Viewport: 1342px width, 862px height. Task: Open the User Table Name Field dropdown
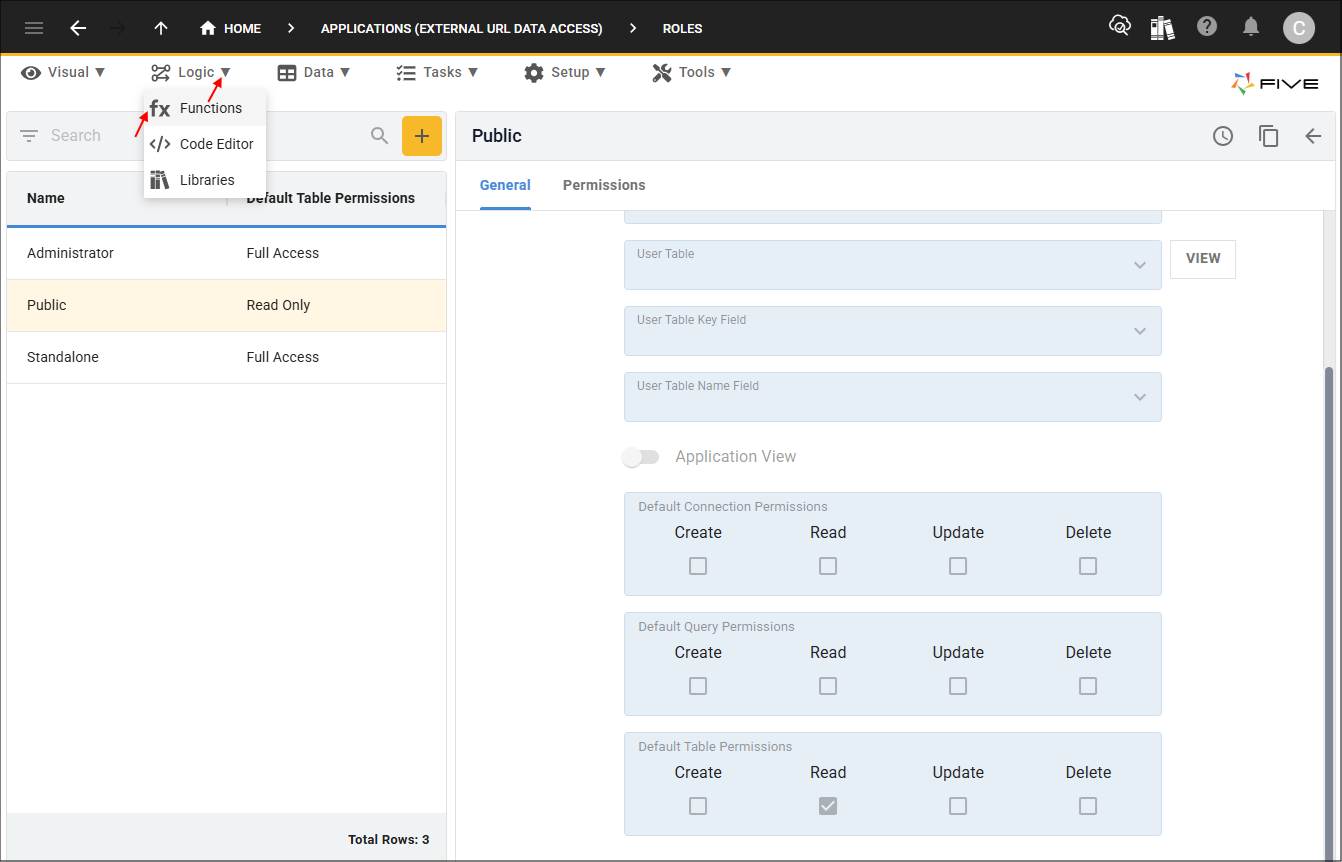click(x=1139, y=397)
